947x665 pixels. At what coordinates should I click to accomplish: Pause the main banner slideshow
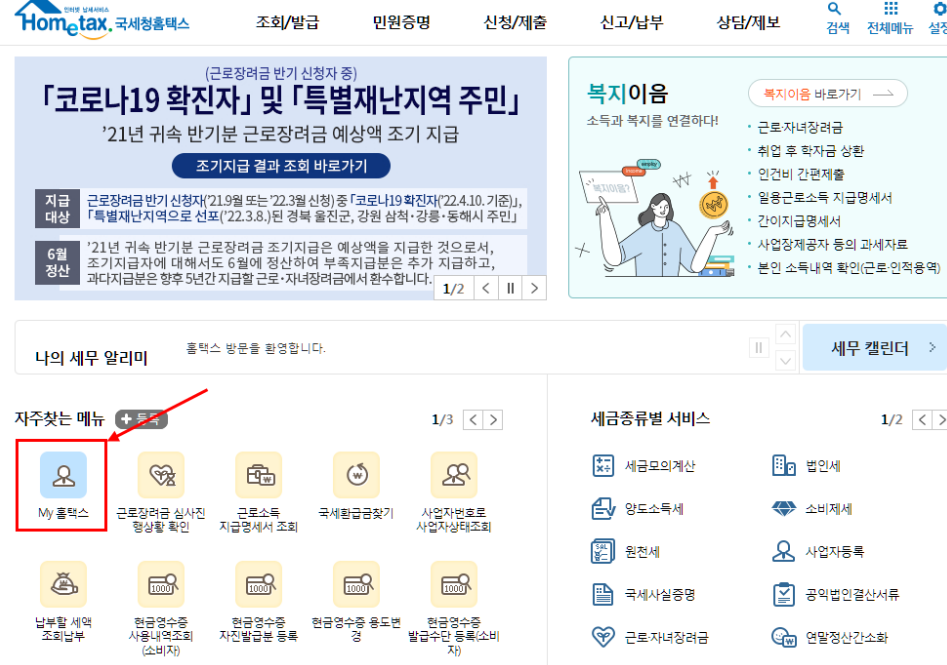[x=510, y=288]
